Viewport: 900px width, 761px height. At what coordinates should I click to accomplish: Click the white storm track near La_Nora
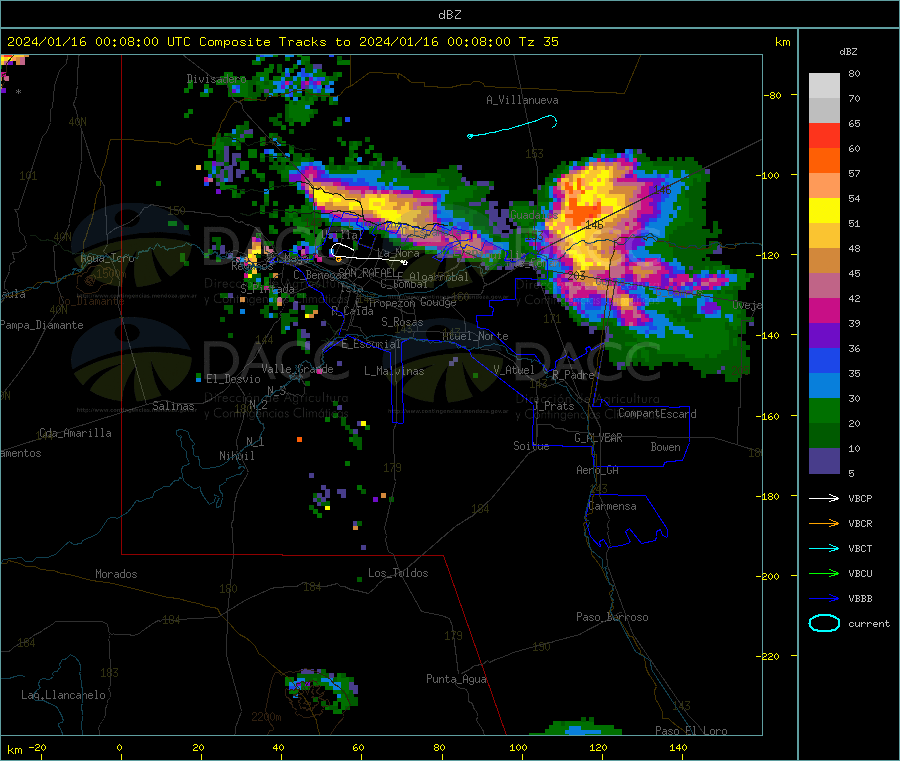[369, 255]
